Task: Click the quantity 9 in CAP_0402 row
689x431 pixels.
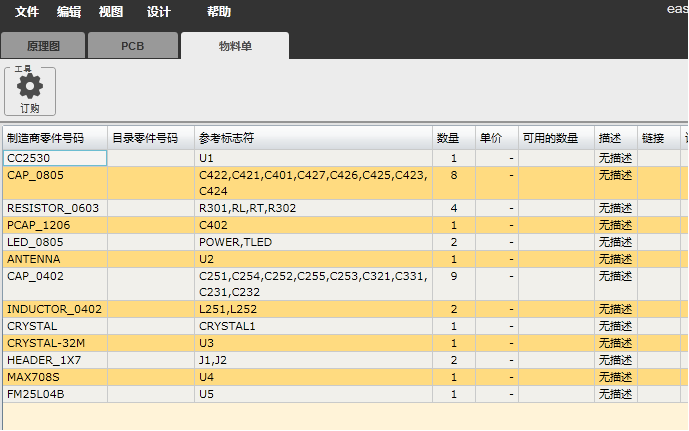Action: 454,284
